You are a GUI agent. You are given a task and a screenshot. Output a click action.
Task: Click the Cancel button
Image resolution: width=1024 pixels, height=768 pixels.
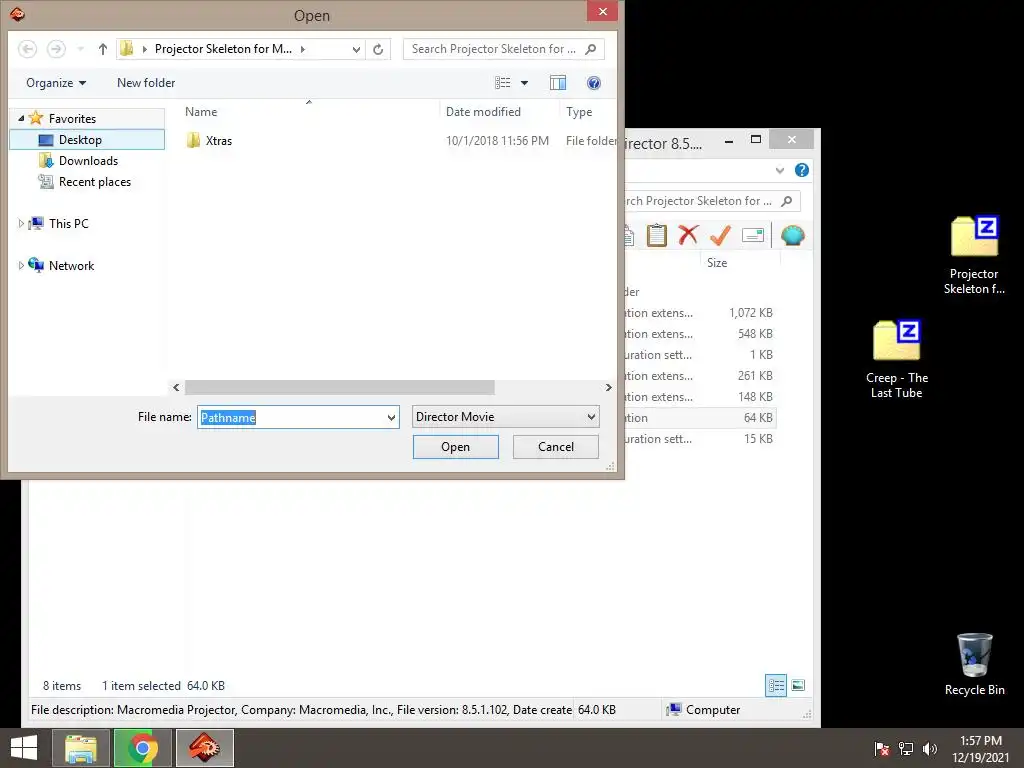556,447
